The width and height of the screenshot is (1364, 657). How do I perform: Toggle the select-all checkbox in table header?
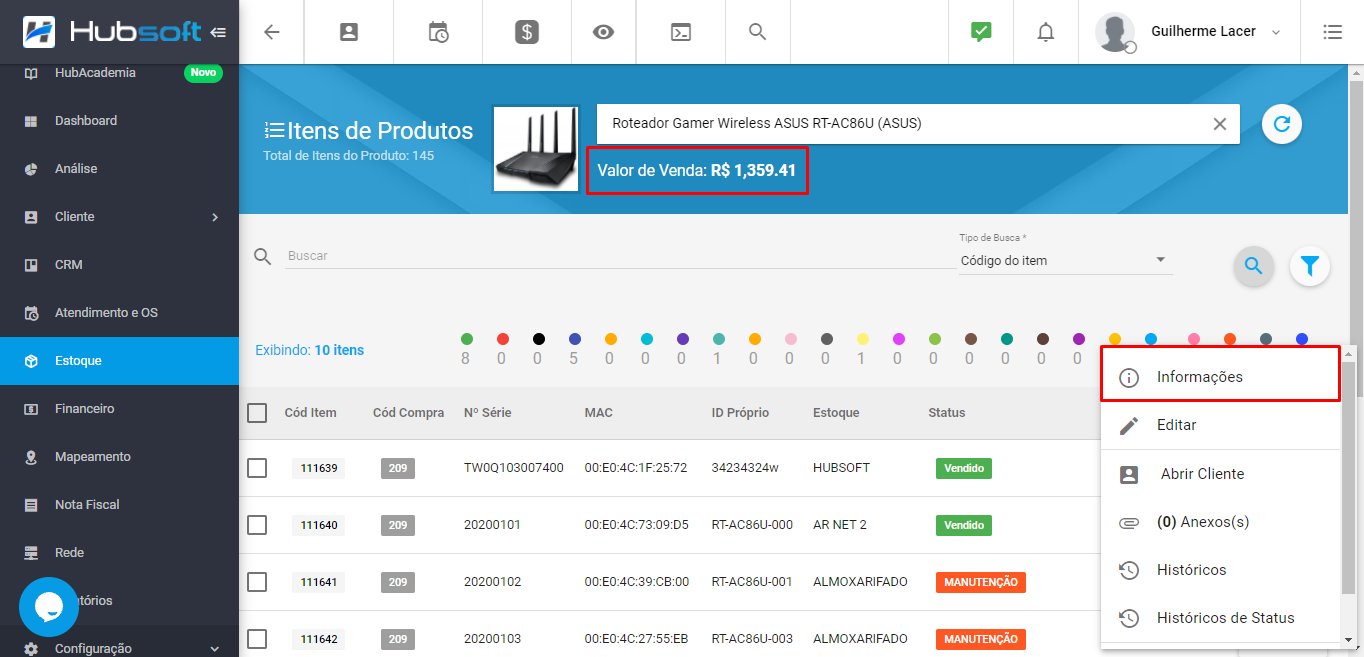[x=257, y=413]
